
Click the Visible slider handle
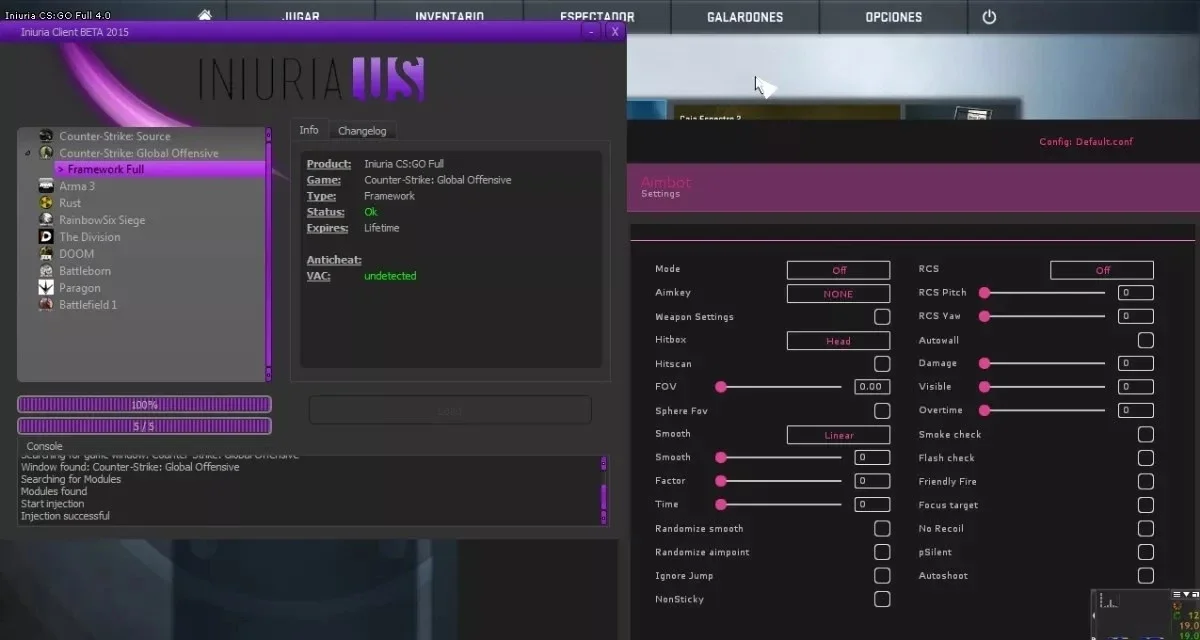point(984,387)
